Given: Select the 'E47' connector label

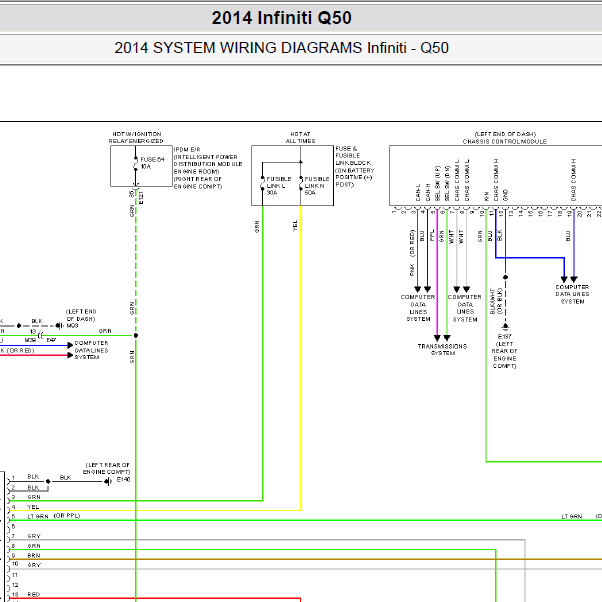Looking at the screenshot, I should [x=51, y=340].
